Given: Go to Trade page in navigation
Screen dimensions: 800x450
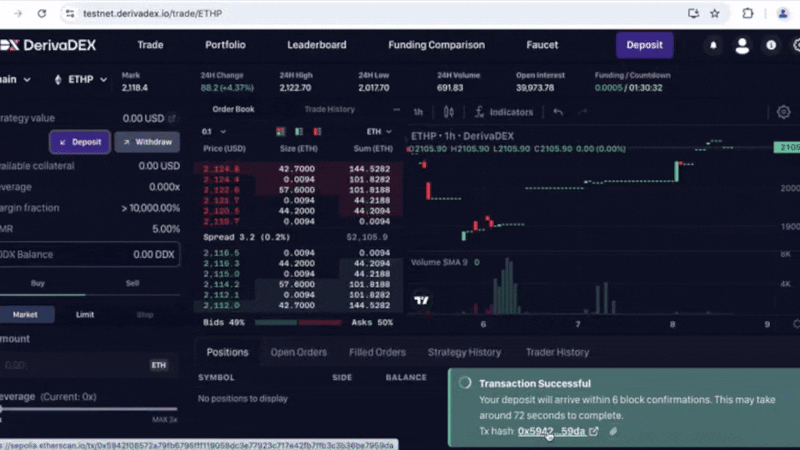Looking at the screenshot, I should pyautogui.click(x=150, y=45).
